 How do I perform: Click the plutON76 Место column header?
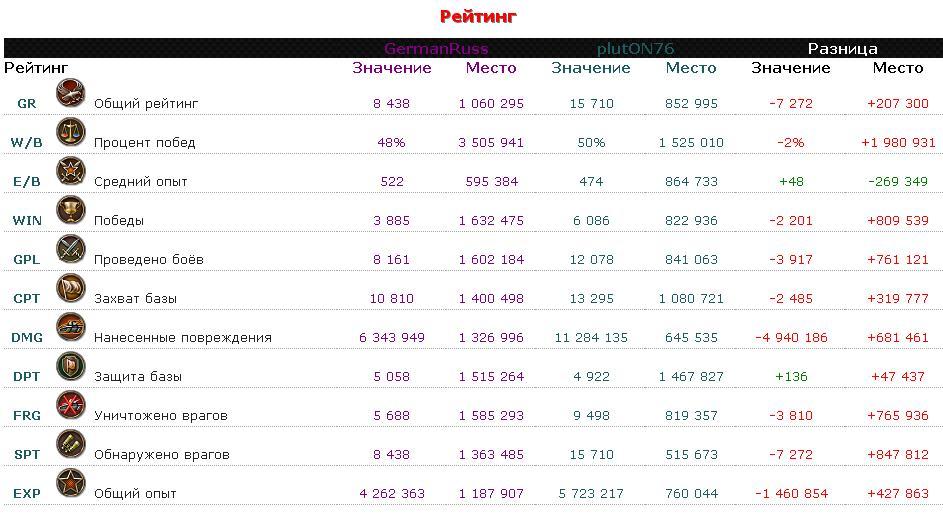[690, 68]
